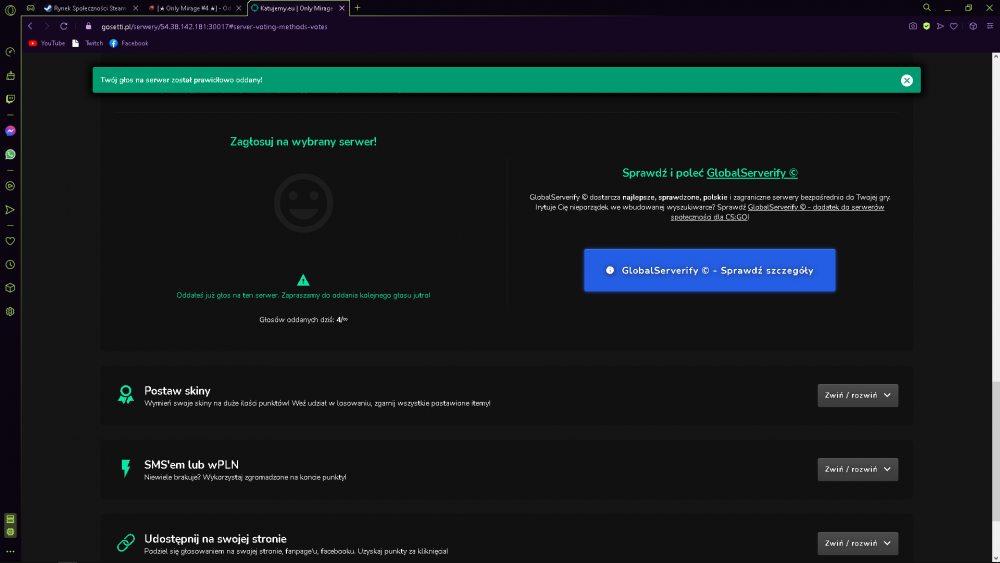1000x563 pixels.
Task: Open sidebar three-dots setup menu
Action: 10,552
